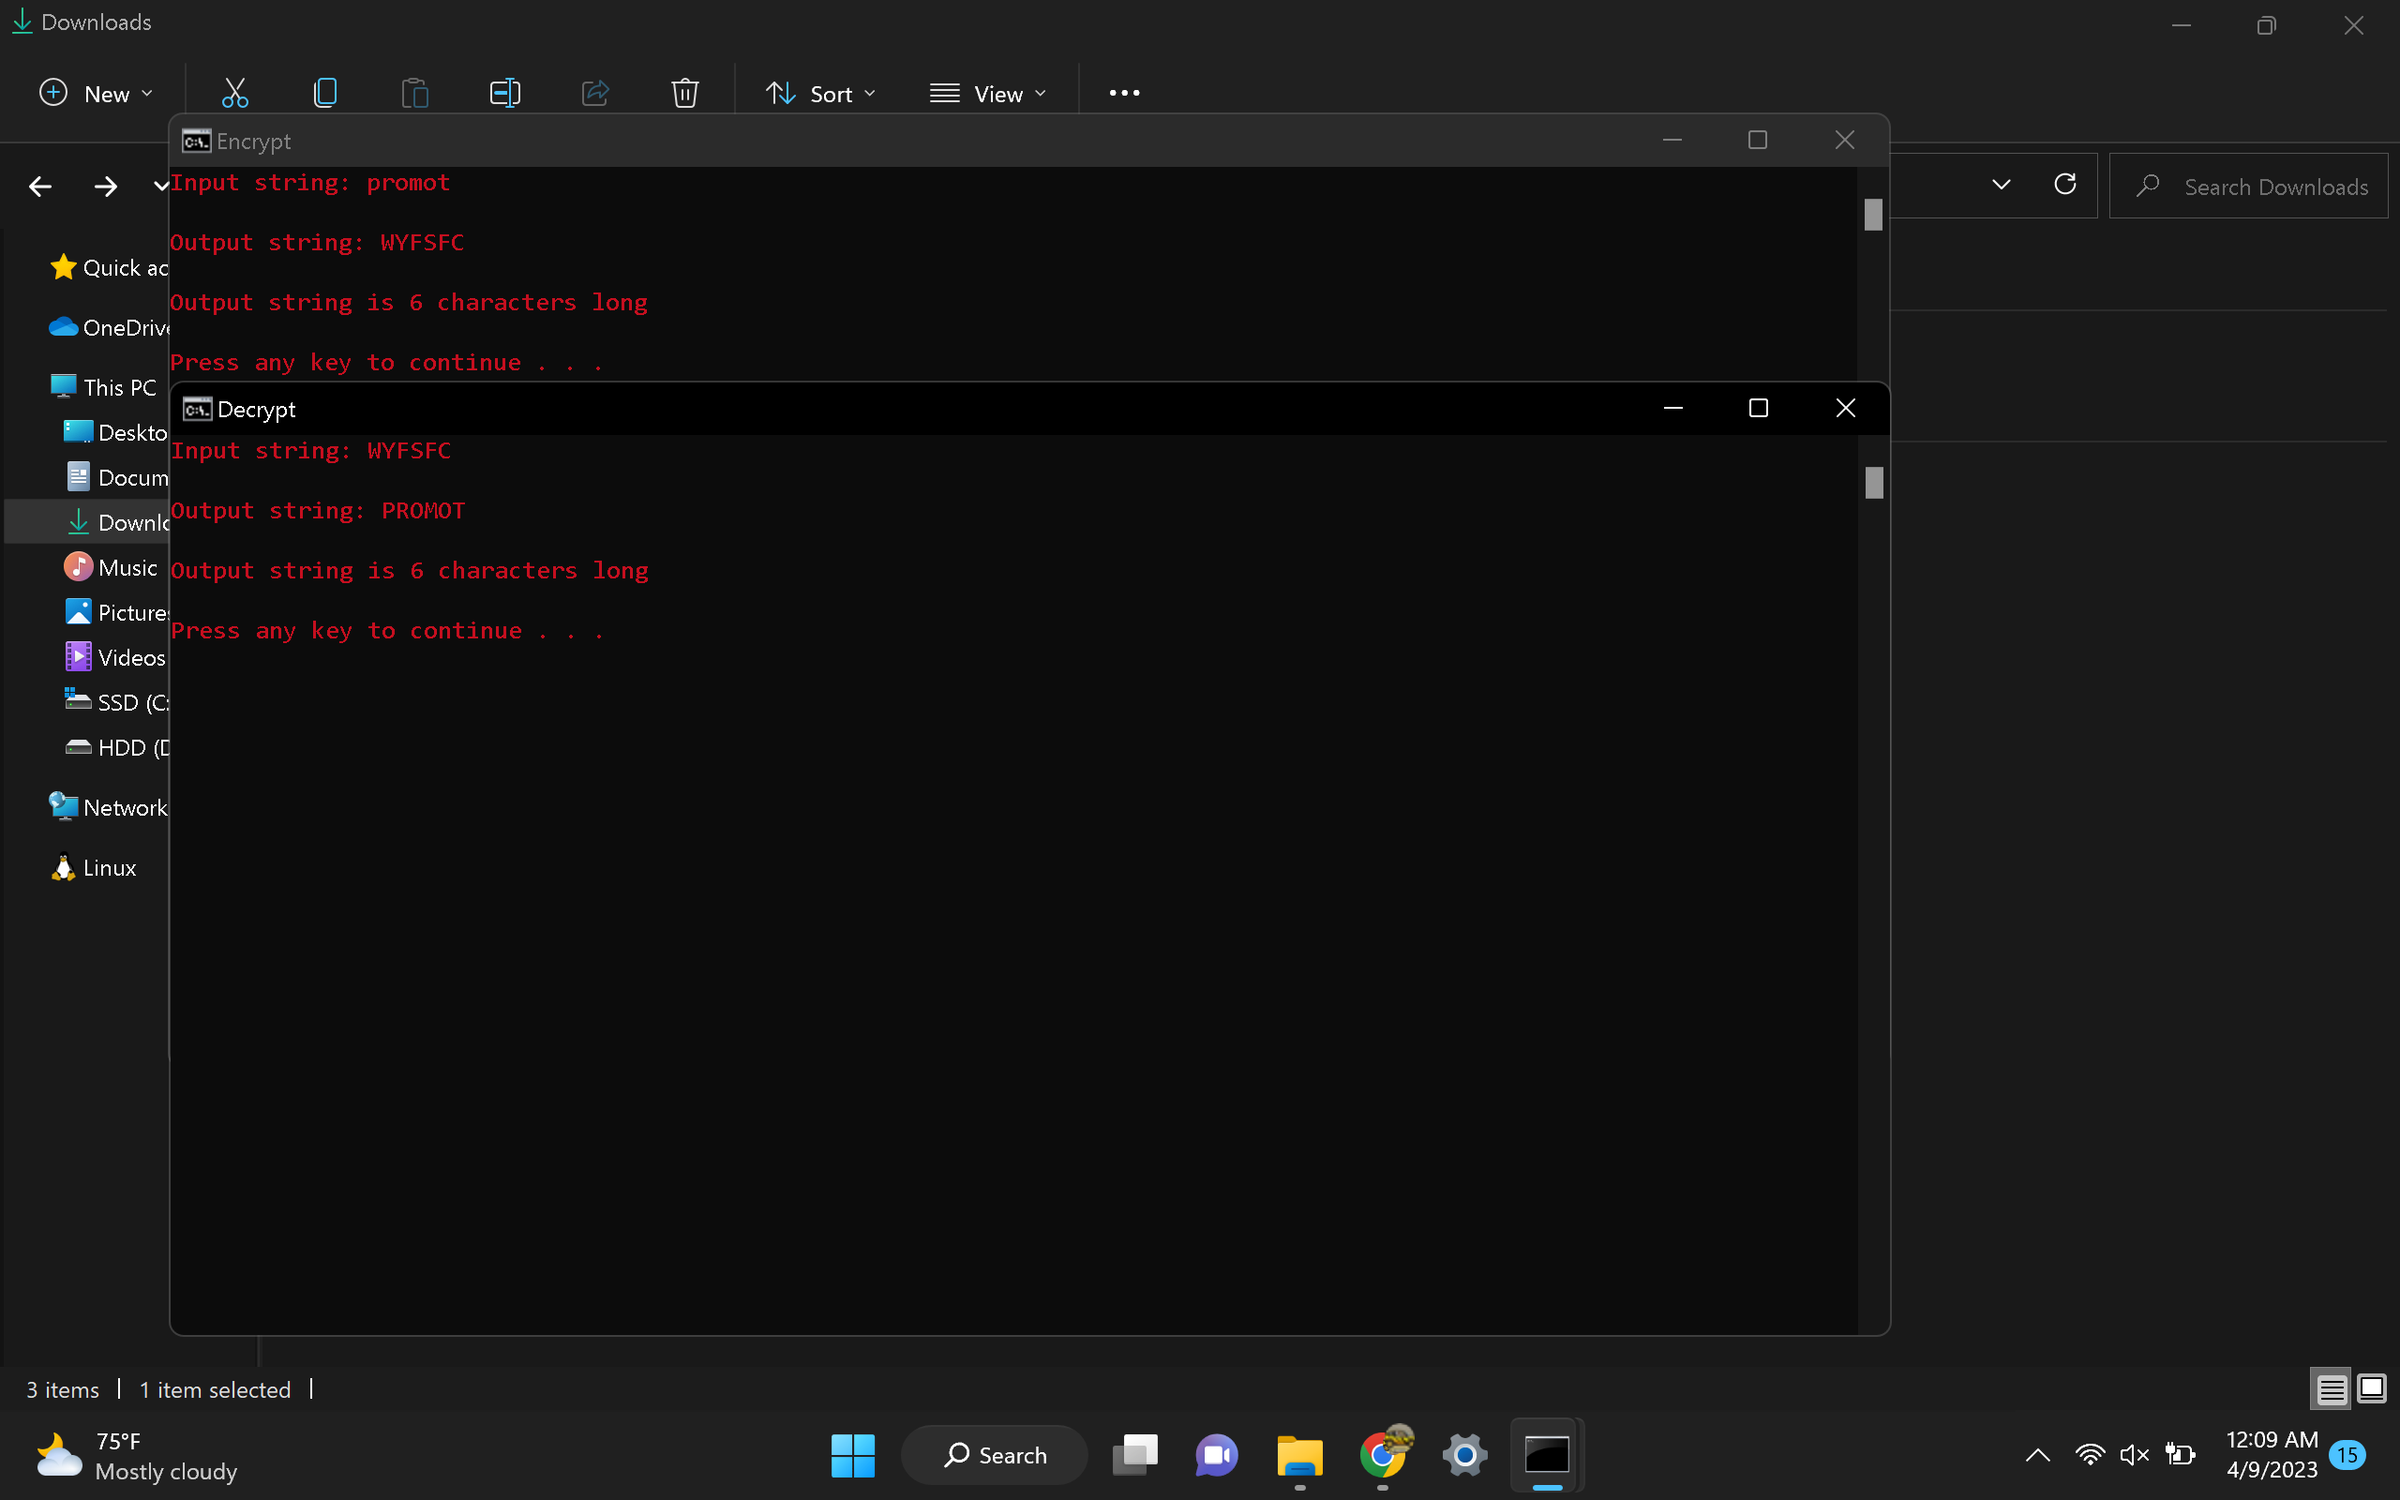2400x1500 pixels.
Task: Click the forward navigation button
Action: (105, 186)
